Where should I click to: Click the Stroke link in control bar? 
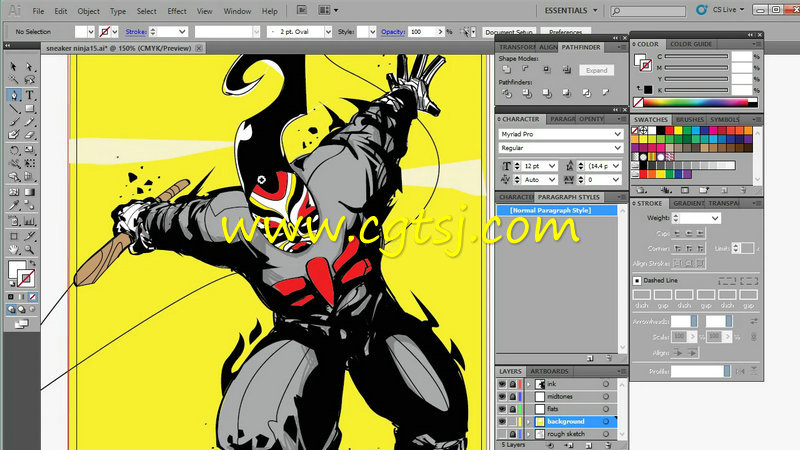point(136,32)
